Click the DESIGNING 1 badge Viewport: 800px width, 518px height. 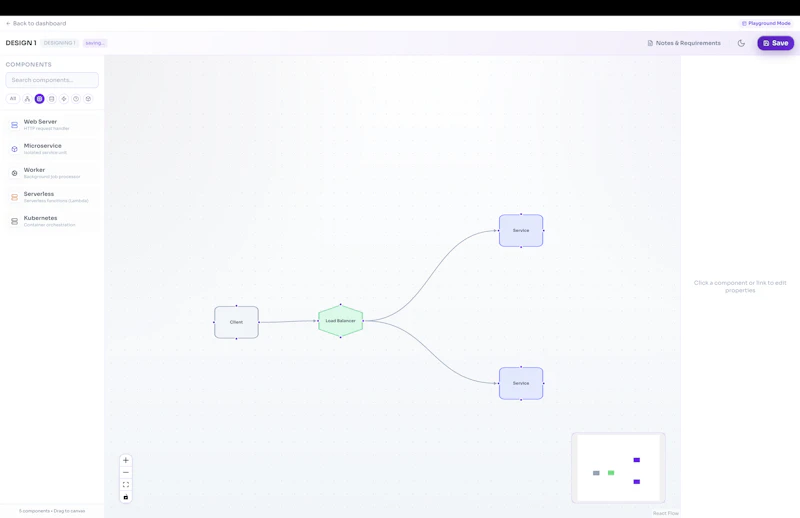[x=59, y=43]
